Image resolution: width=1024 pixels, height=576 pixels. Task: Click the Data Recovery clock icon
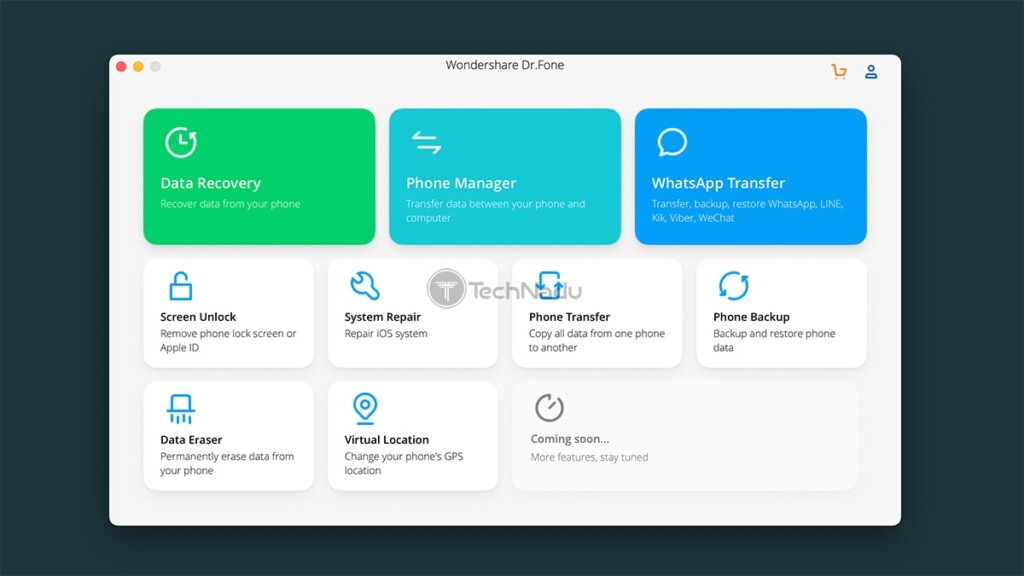(x=181, y=142)
